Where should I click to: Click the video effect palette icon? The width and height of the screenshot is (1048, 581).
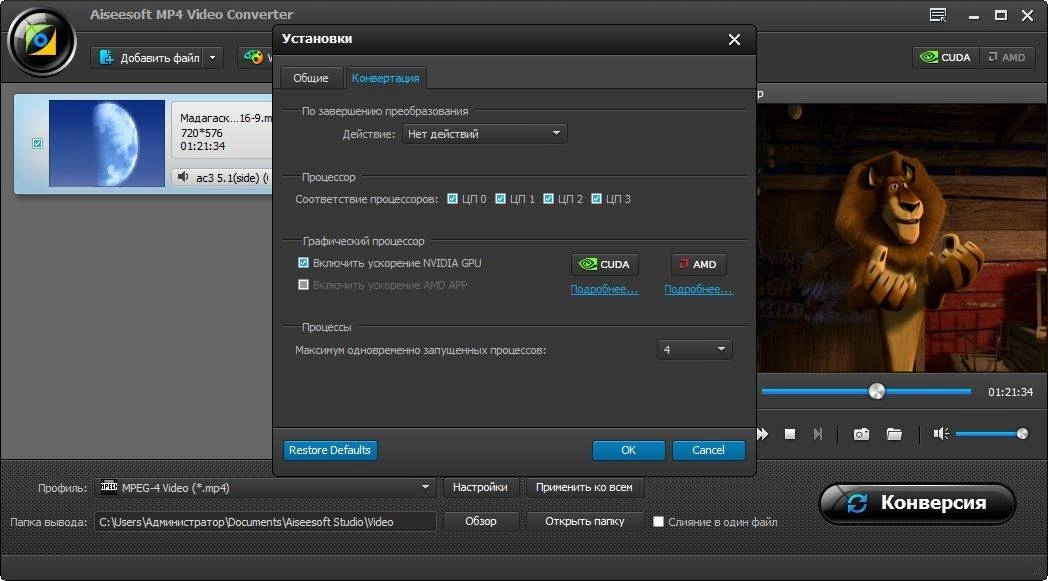(253, 57)
